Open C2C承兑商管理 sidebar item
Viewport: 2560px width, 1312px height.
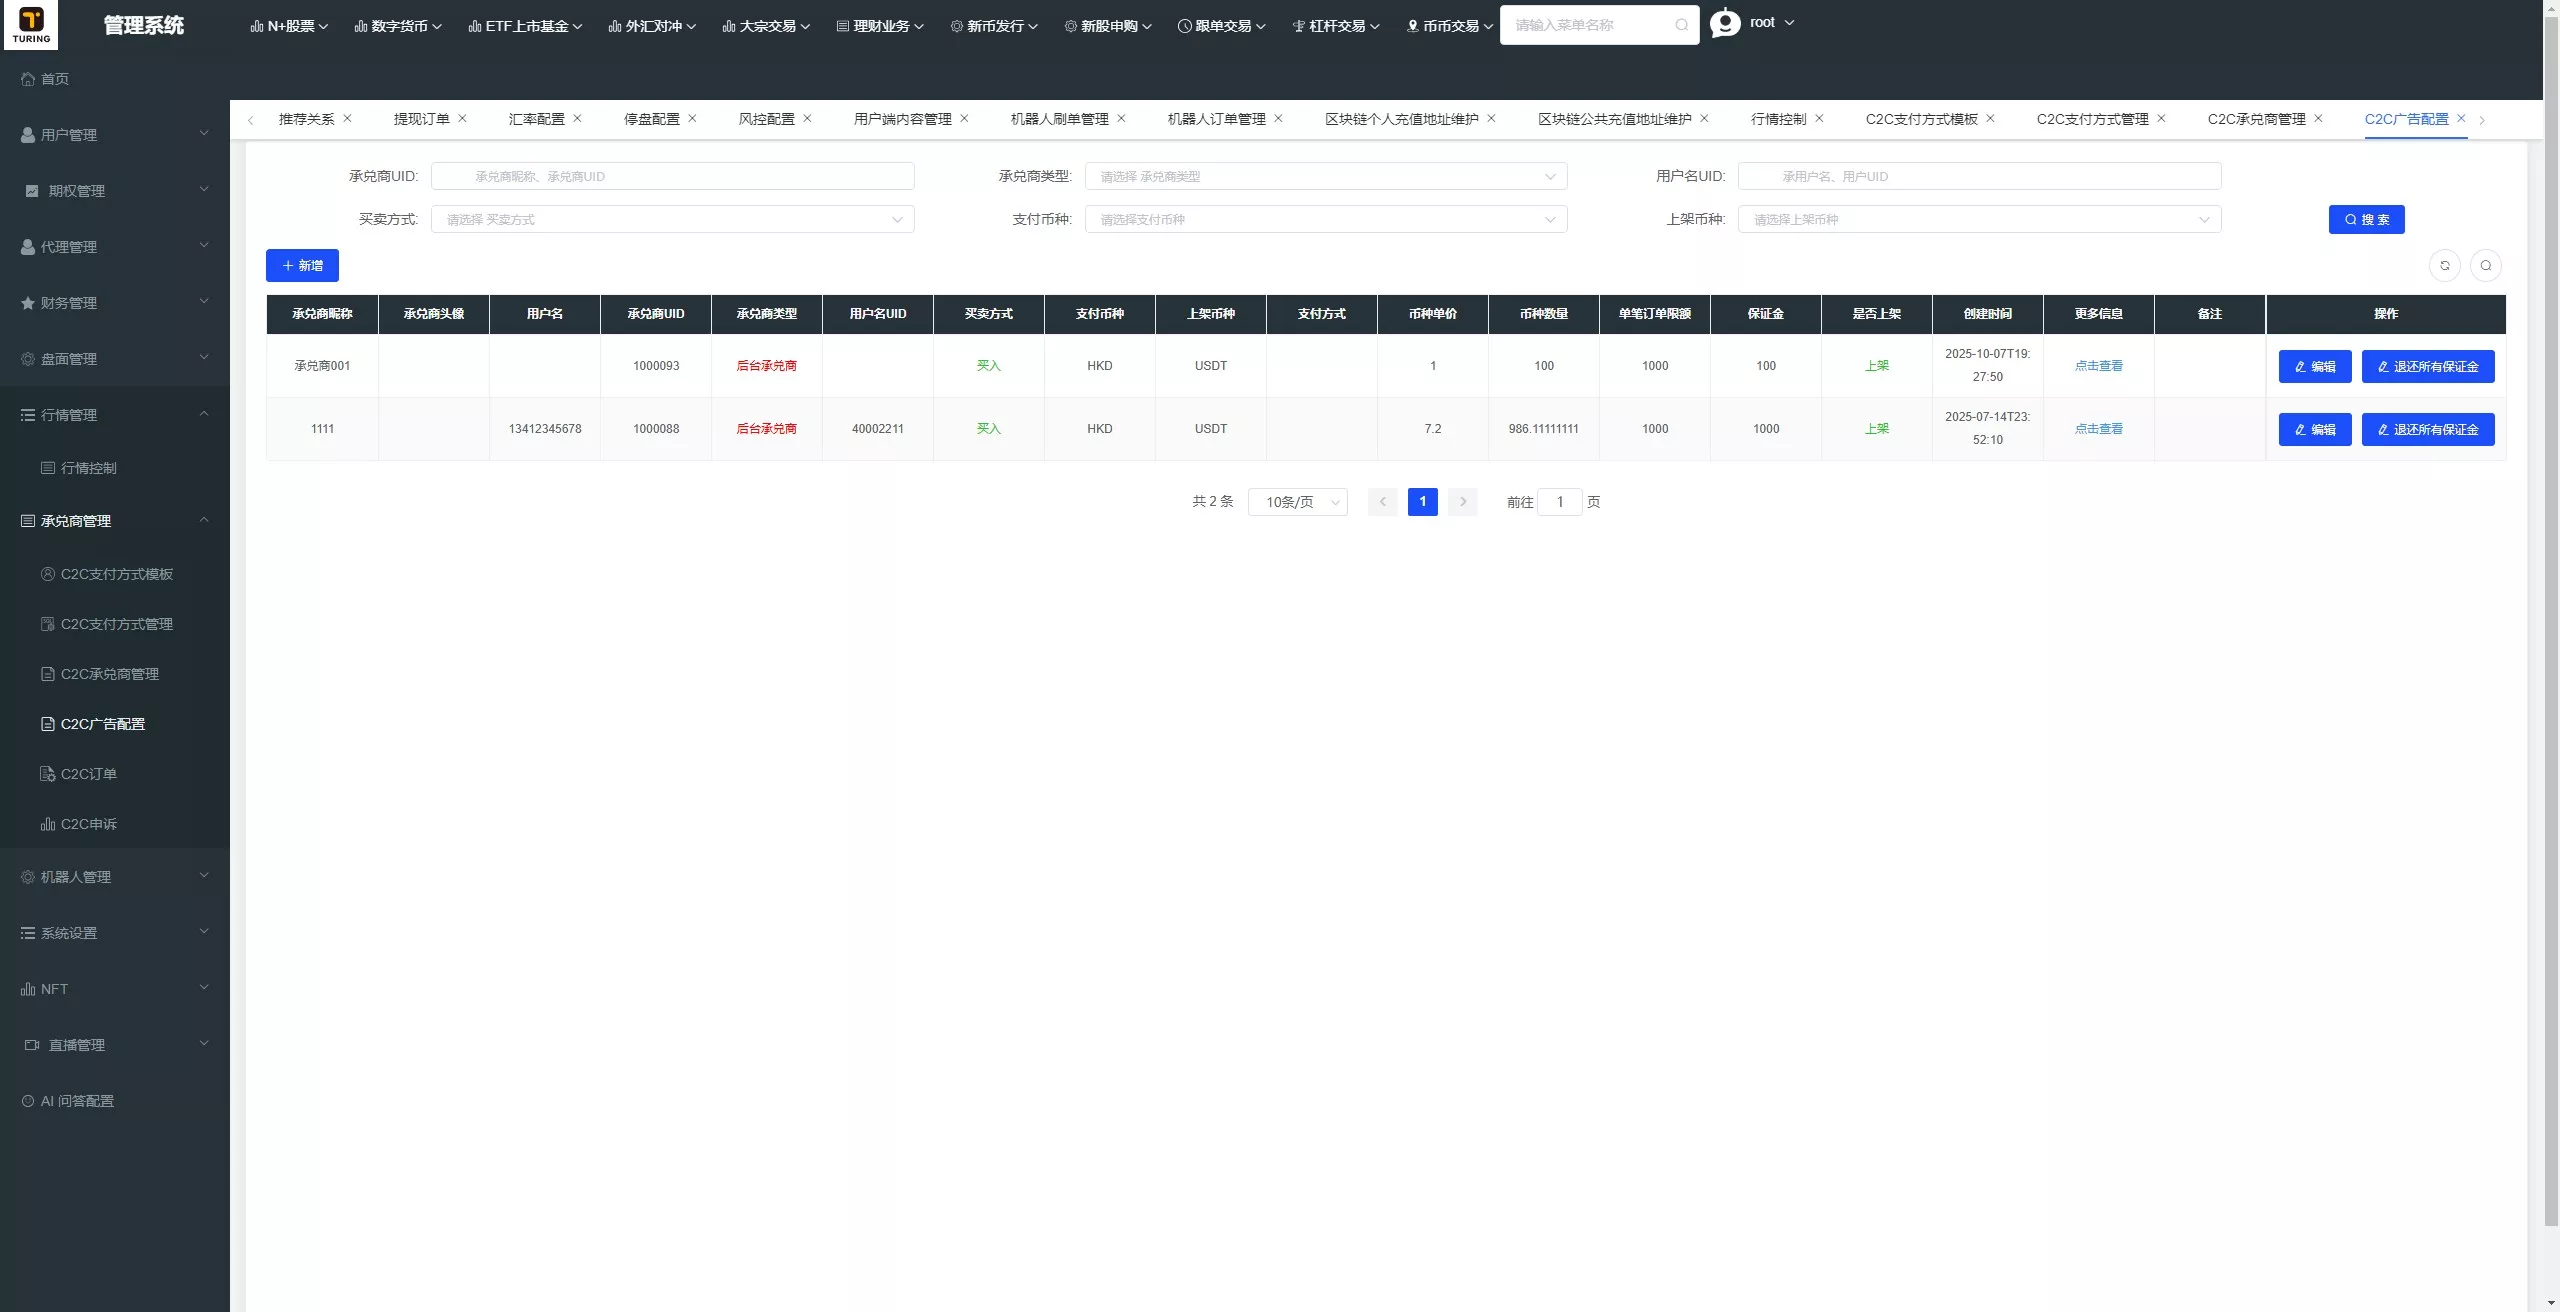coord(115,674)
